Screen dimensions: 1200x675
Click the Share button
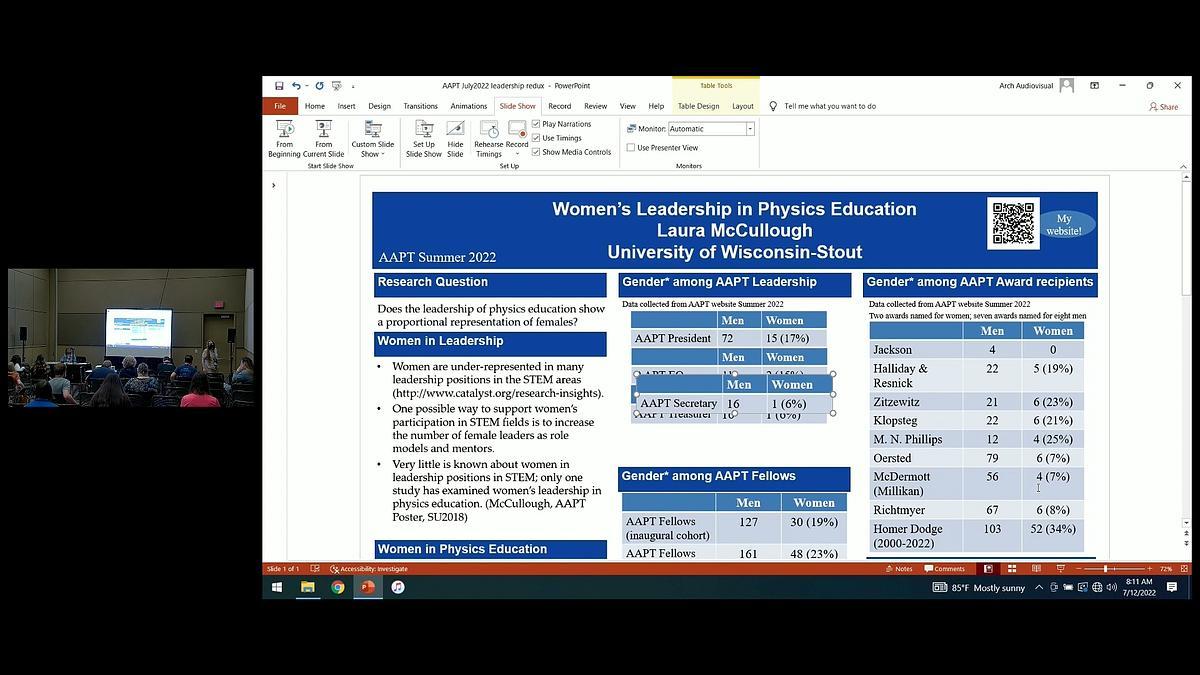(x=1163, y=106)
